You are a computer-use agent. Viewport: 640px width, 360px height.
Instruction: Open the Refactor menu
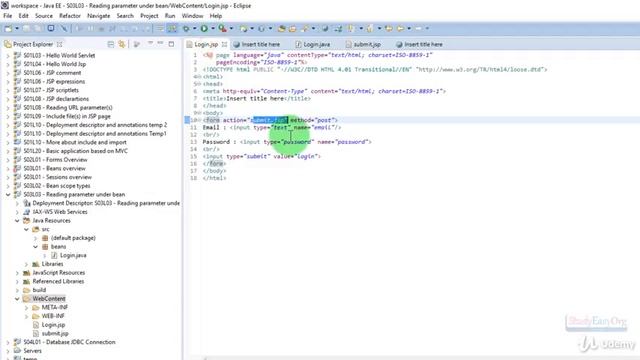70,16
